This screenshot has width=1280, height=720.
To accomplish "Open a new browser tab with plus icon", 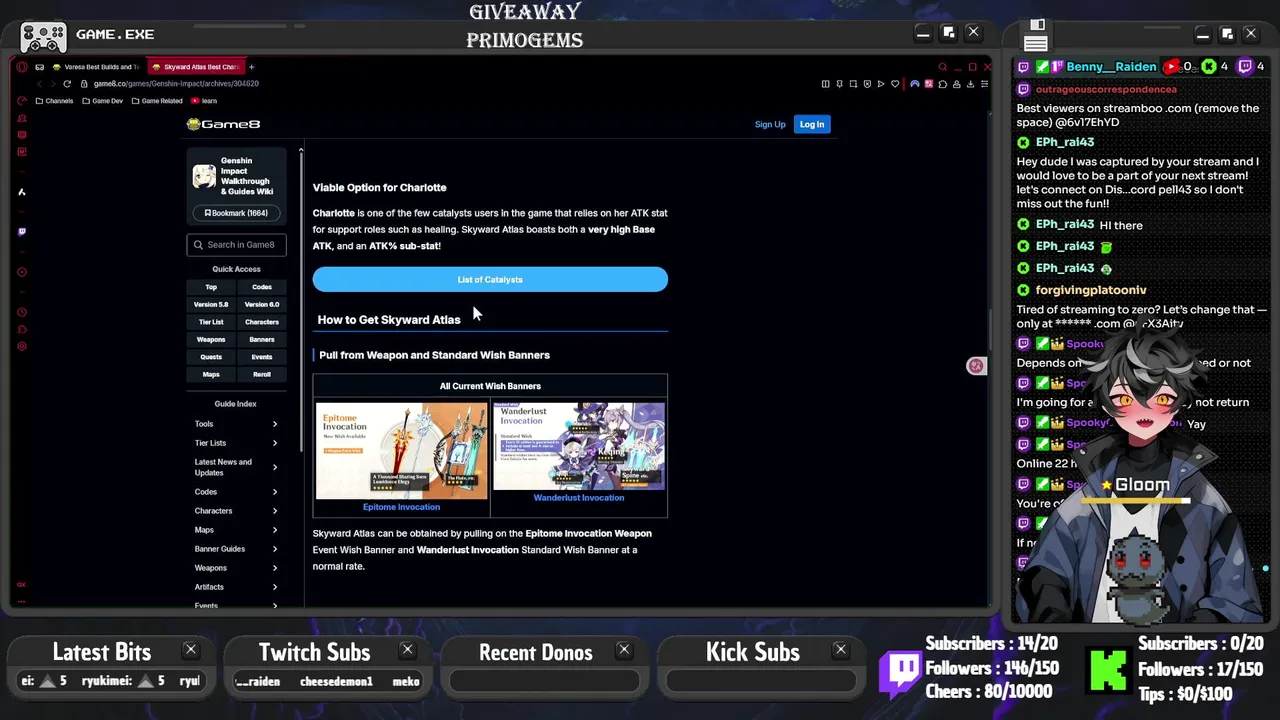I will [x=252, y=67].
